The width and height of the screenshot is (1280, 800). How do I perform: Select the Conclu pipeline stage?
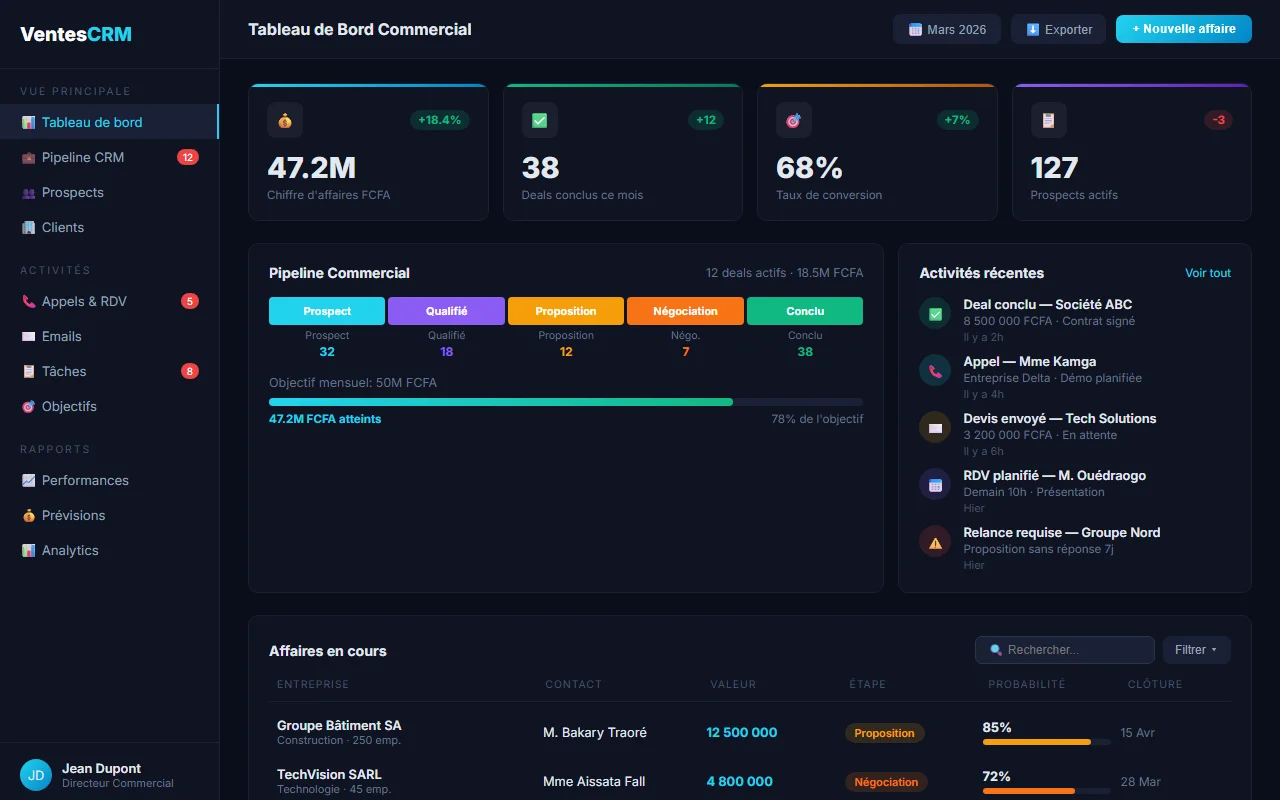pos(805,311)
